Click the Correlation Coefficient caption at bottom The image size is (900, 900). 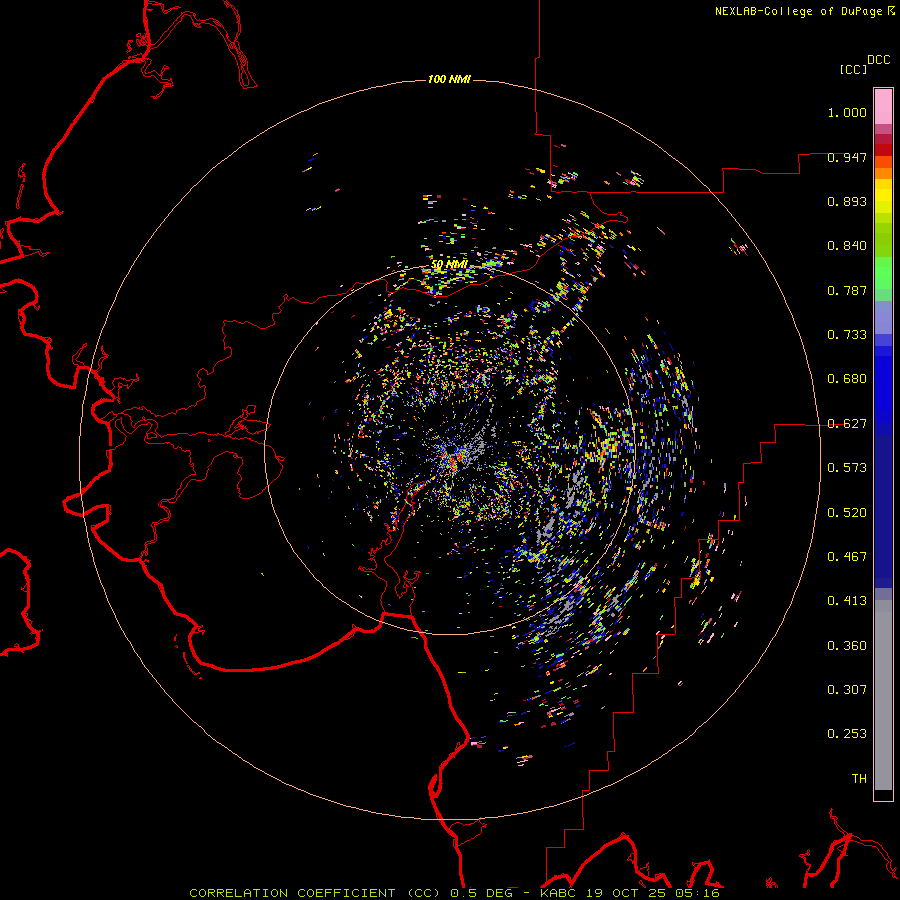[454, 893]
